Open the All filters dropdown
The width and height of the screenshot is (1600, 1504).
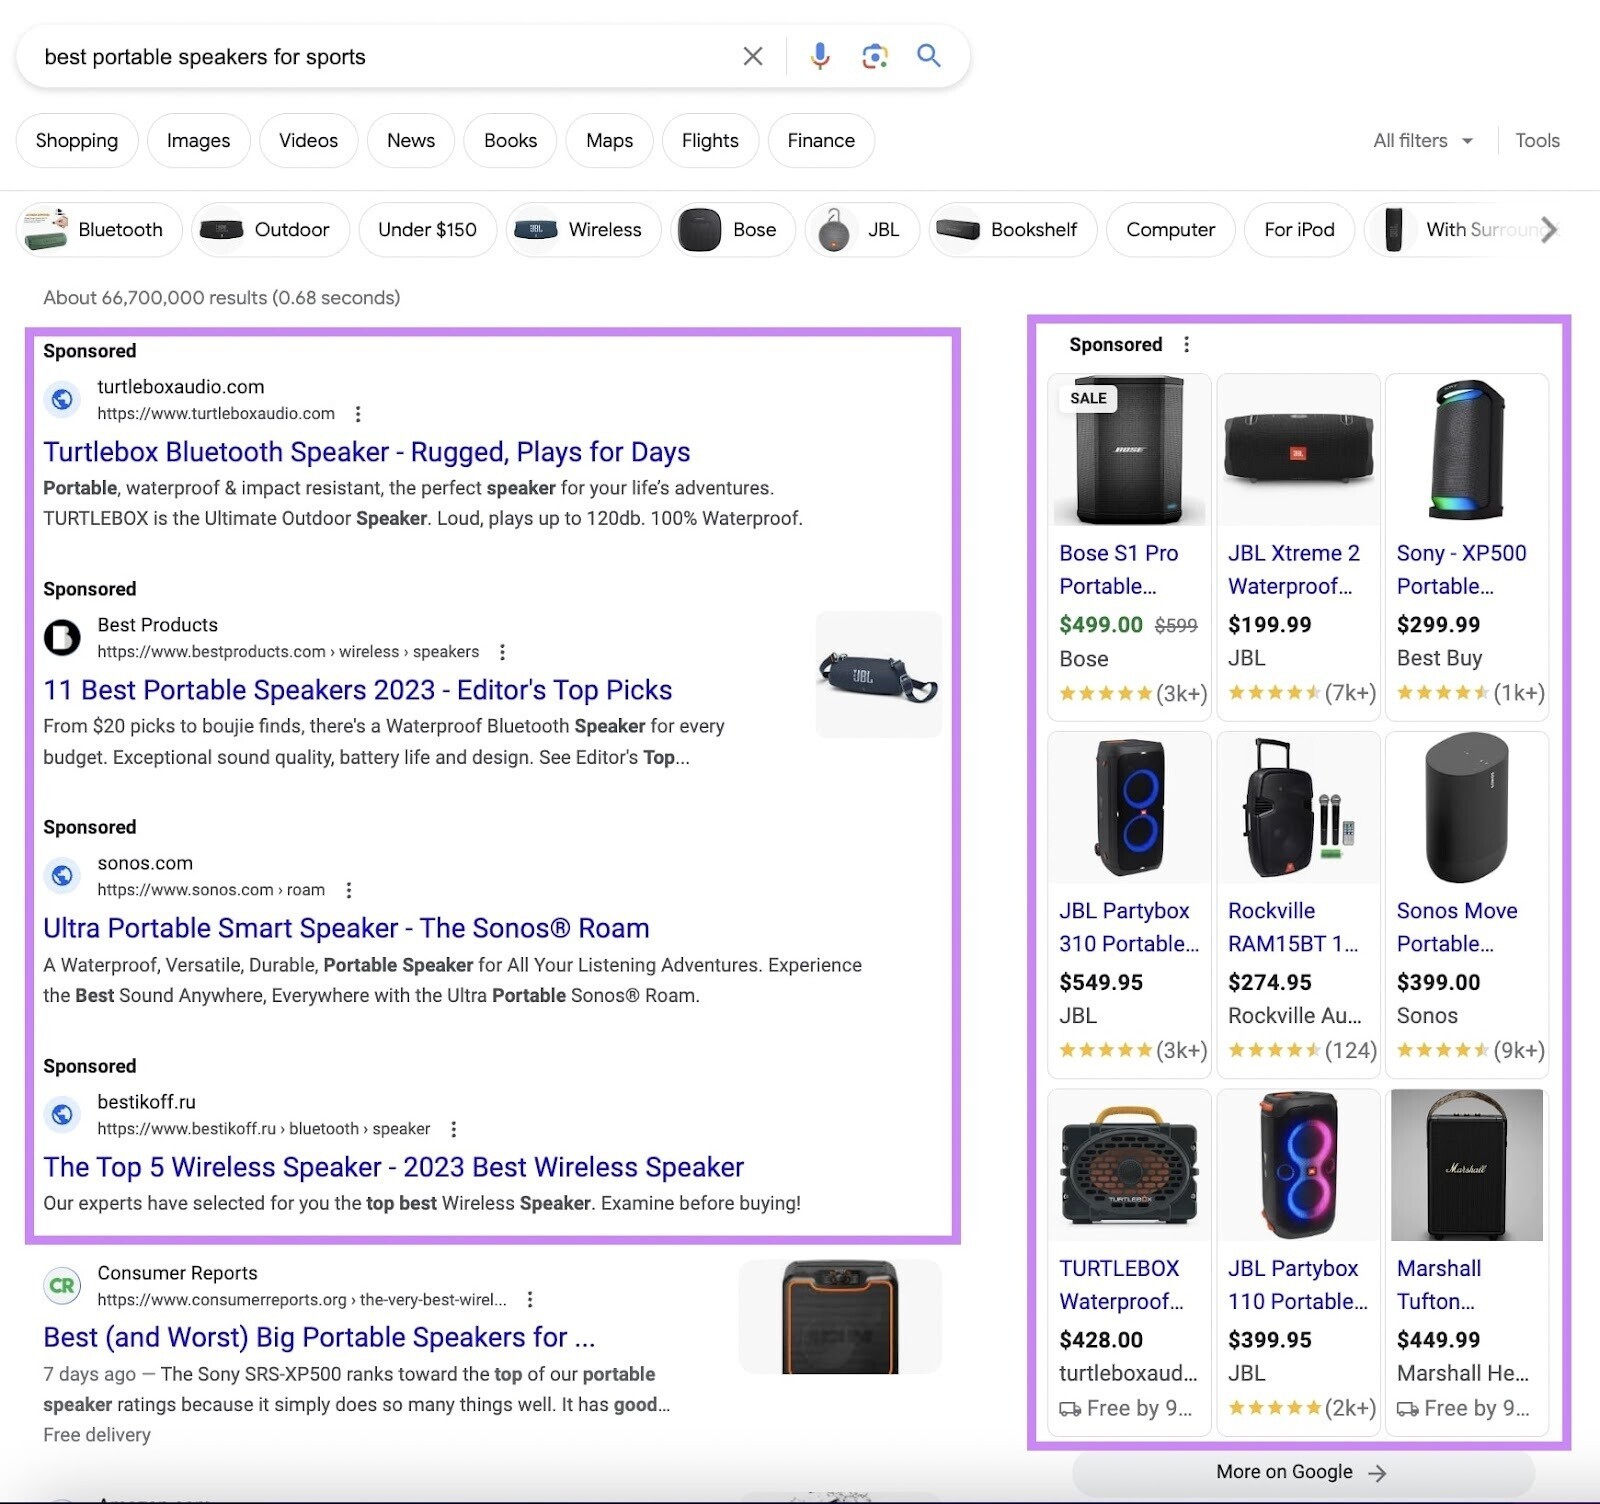tap(1421, 140)
